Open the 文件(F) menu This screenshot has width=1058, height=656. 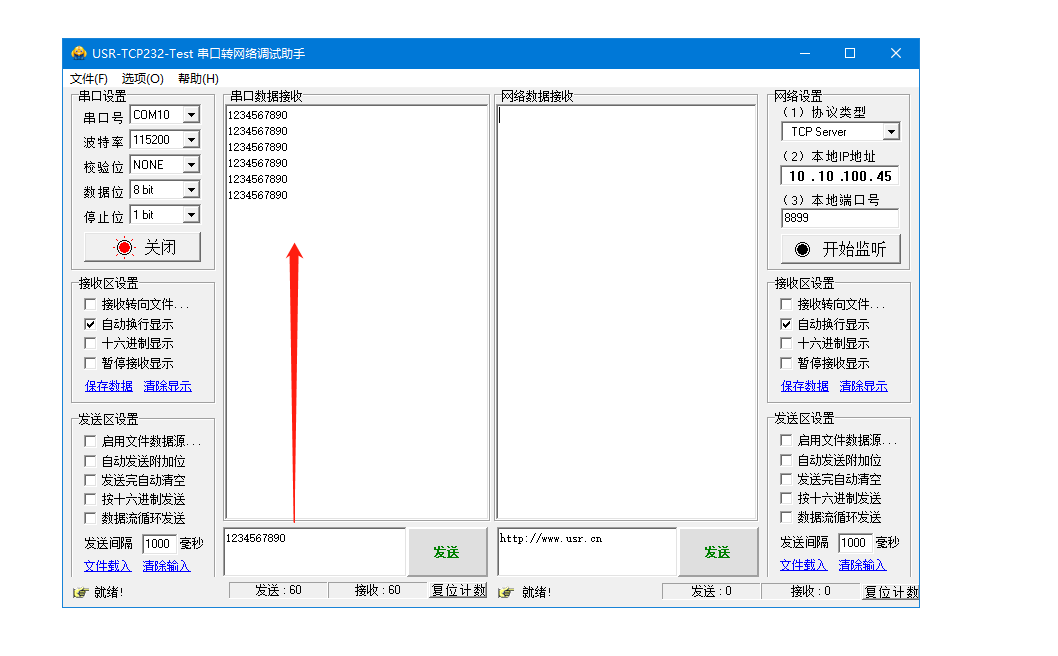click(x=88, y=79)
